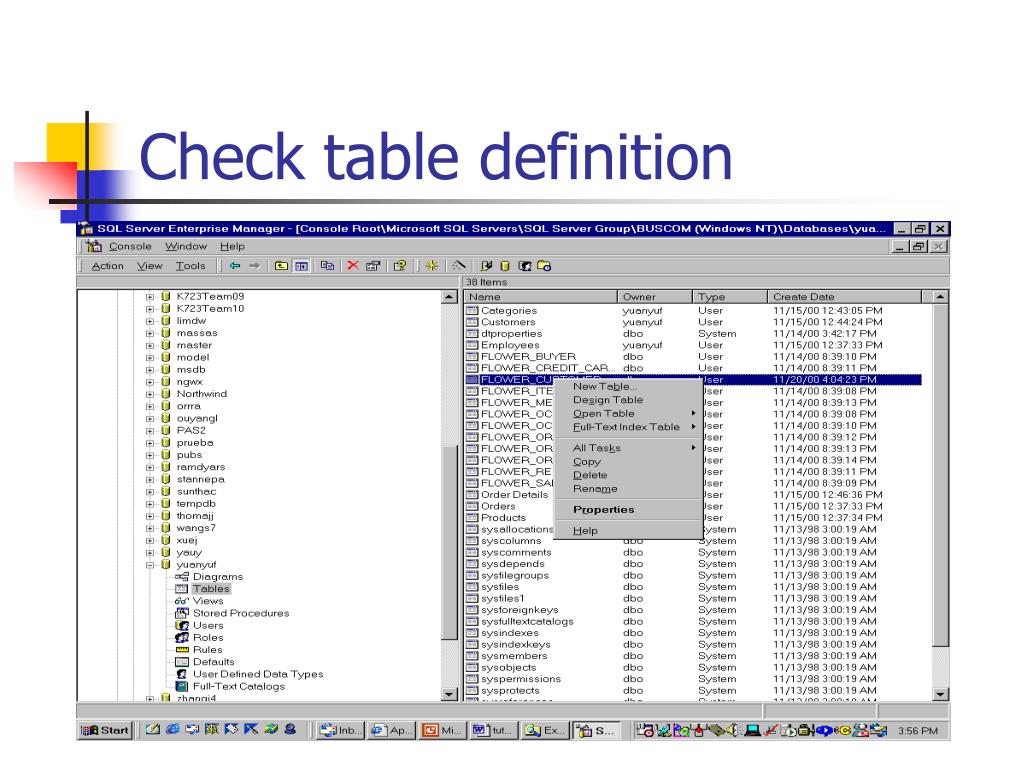The width and height of the screenshot is (1024, 768).
Task: Open the All Tasks submenu
Action: pyautogui.click(x=597, y=448)
